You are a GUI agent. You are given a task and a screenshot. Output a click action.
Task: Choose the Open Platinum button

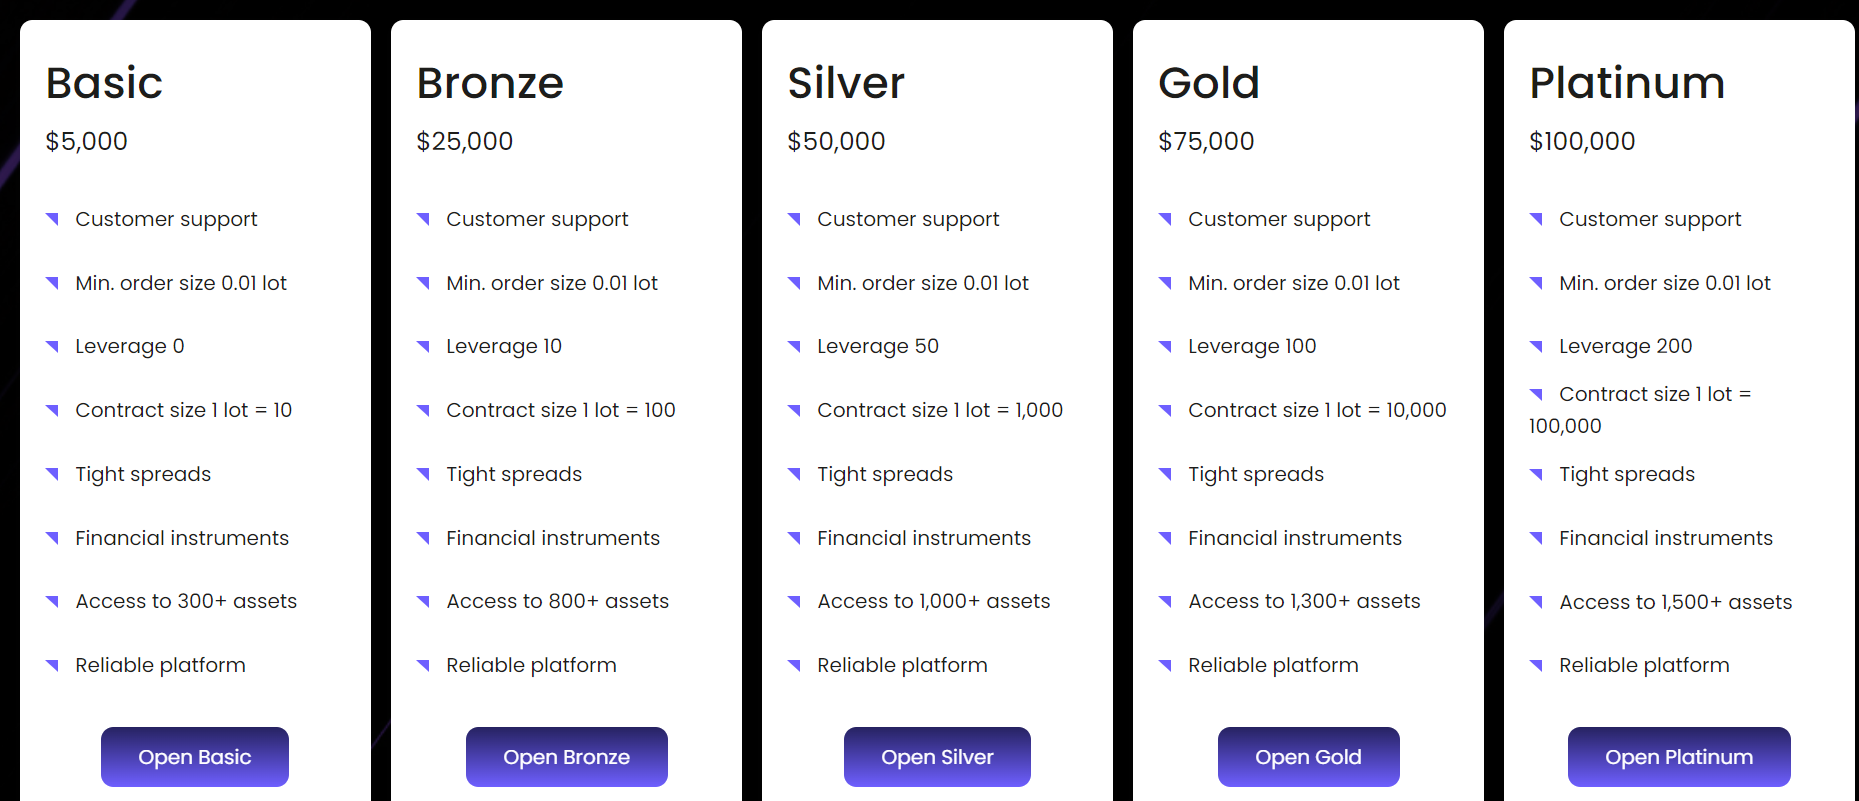[1678, 757]
